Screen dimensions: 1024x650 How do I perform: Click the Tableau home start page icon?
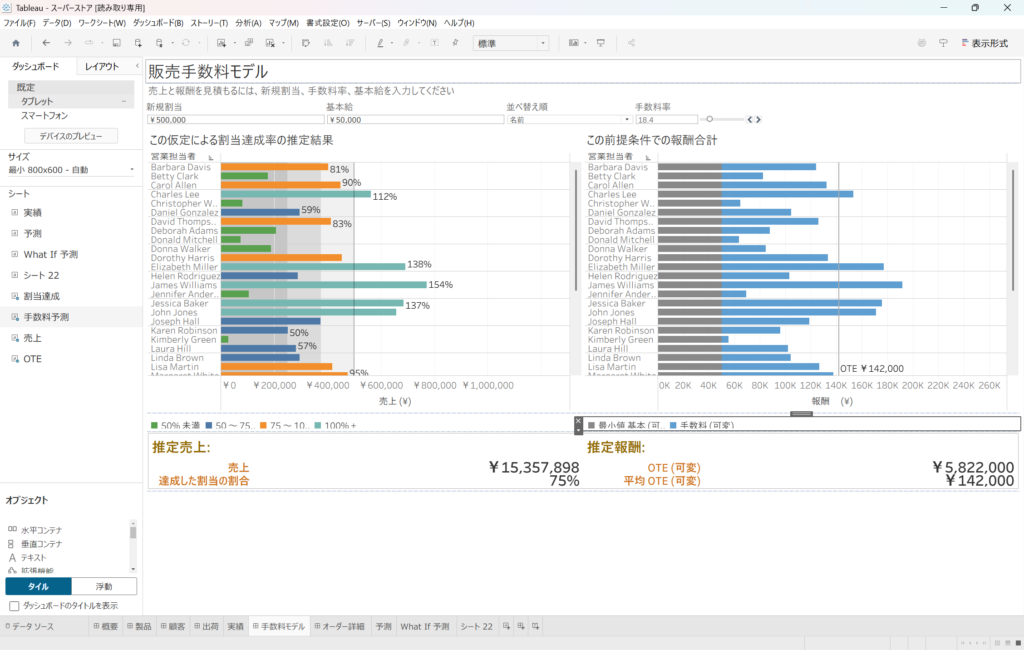point(15,43)
